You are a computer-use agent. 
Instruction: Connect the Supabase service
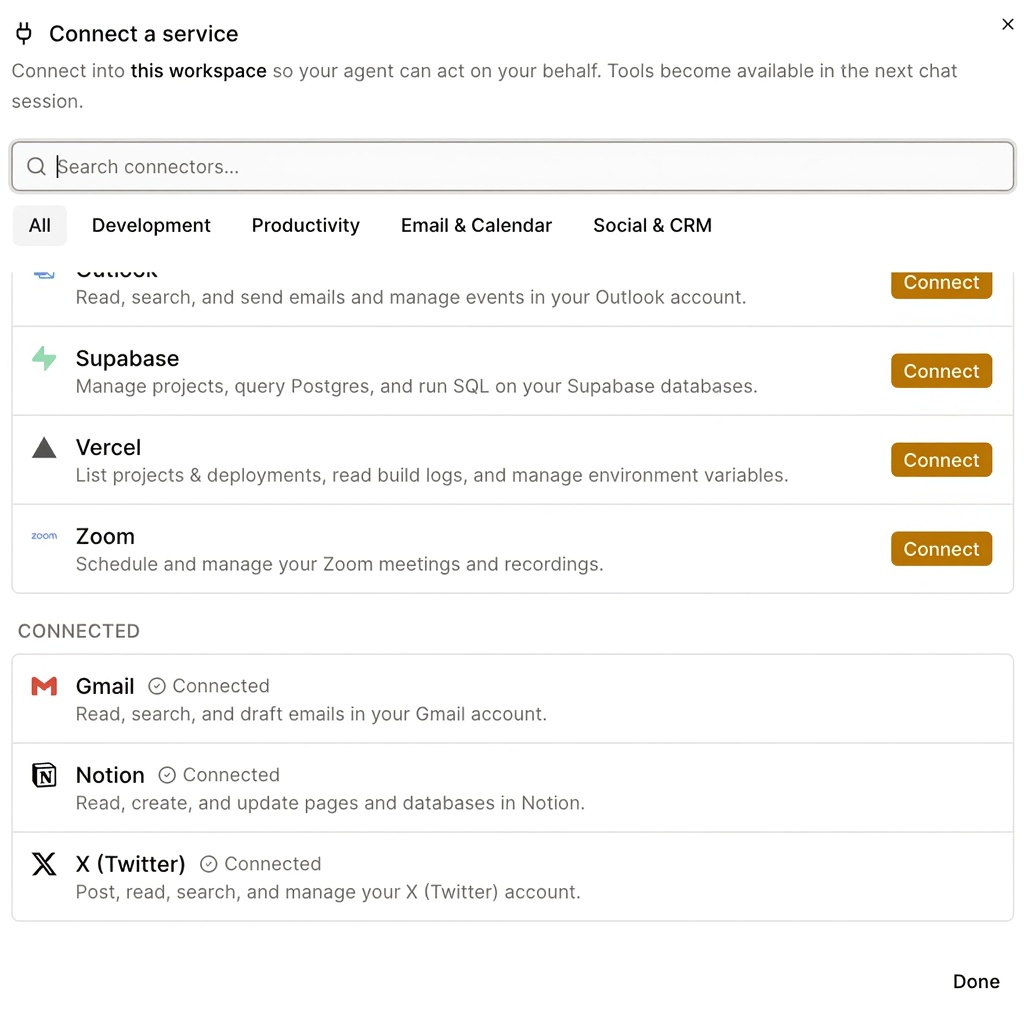[941, 371]
